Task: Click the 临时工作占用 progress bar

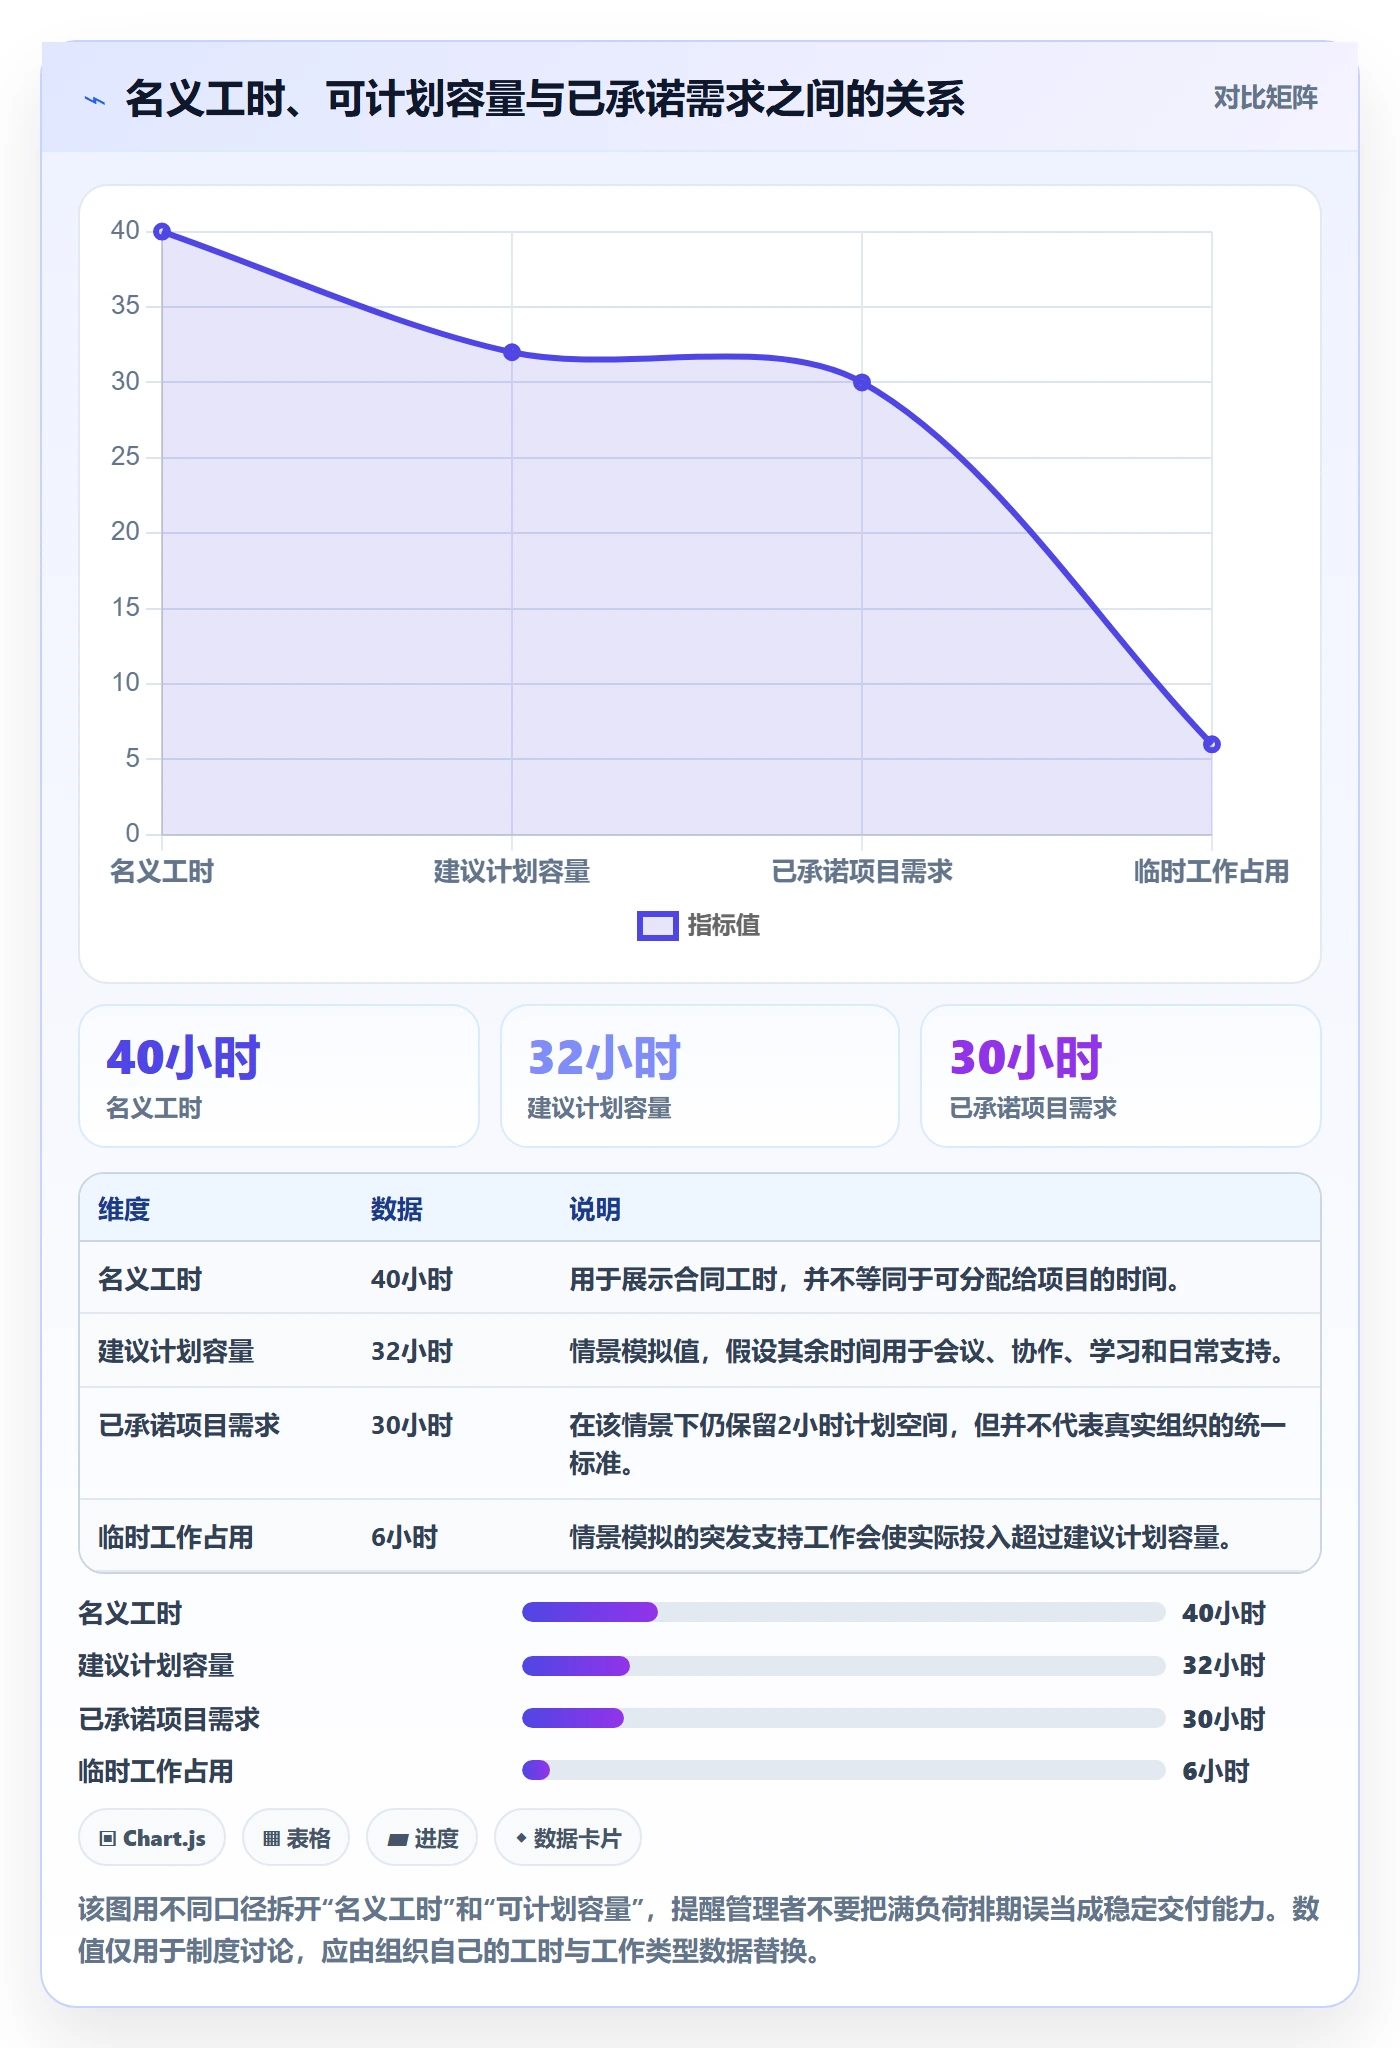Action: (x=844, y=1770)
